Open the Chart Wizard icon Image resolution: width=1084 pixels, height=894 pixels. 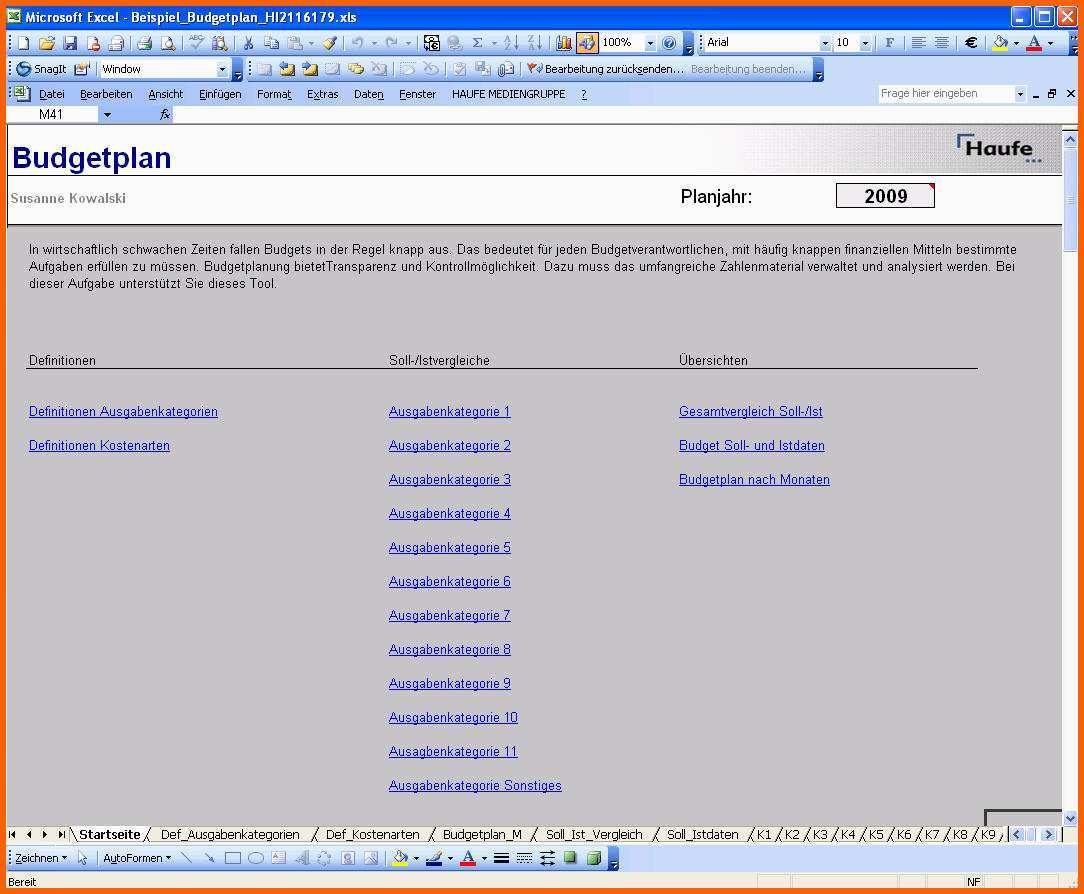click(563, 43)
